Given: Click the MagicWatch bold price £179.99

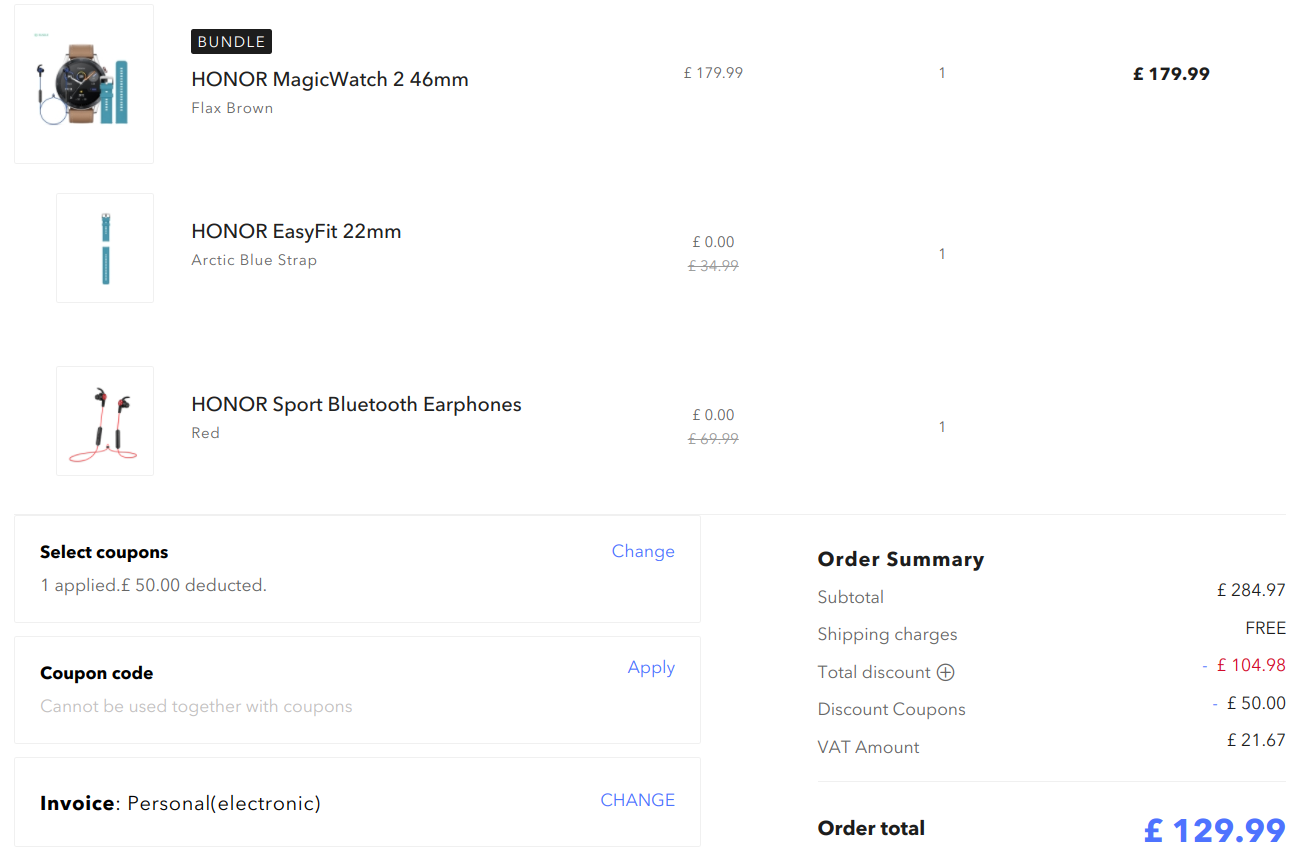Looking at the screenshot, I should [x=1171, y=73].
